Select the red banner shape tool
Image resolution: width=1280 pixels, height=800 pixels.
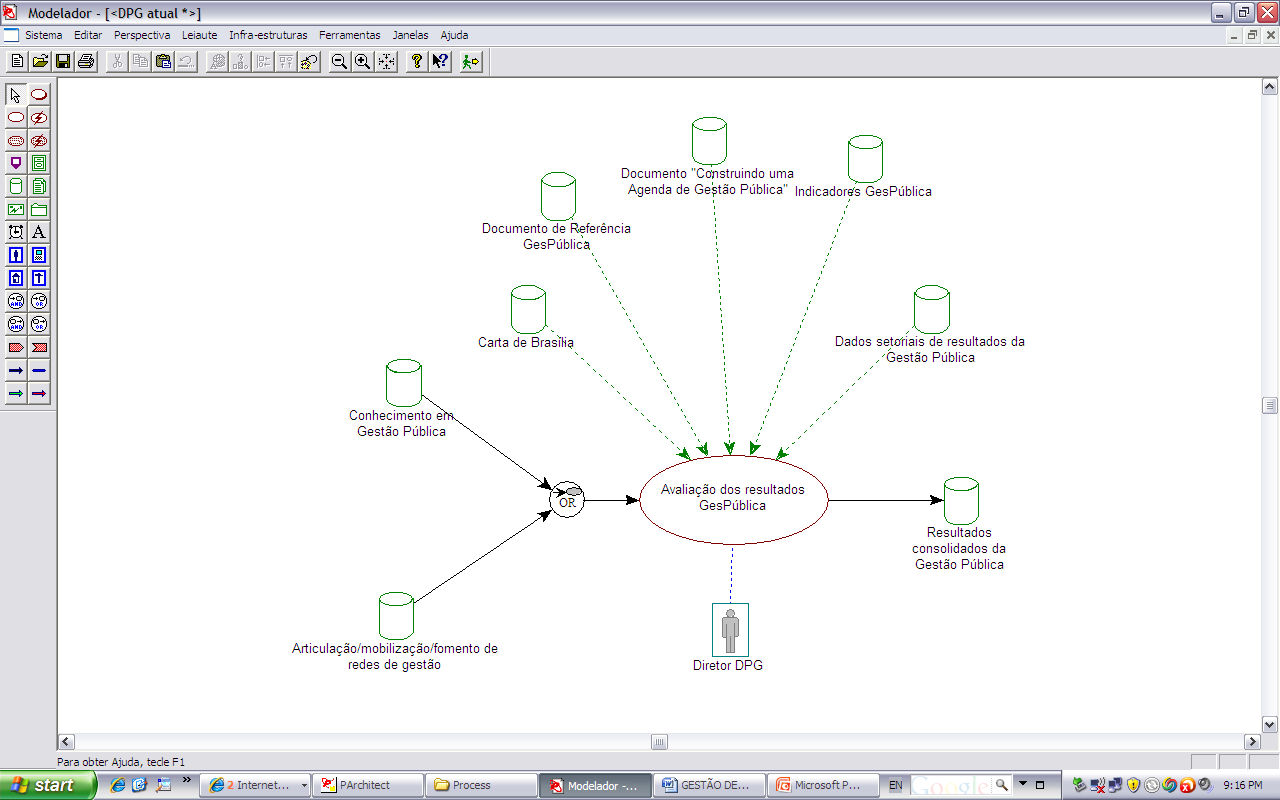click(x=39, y=348)
